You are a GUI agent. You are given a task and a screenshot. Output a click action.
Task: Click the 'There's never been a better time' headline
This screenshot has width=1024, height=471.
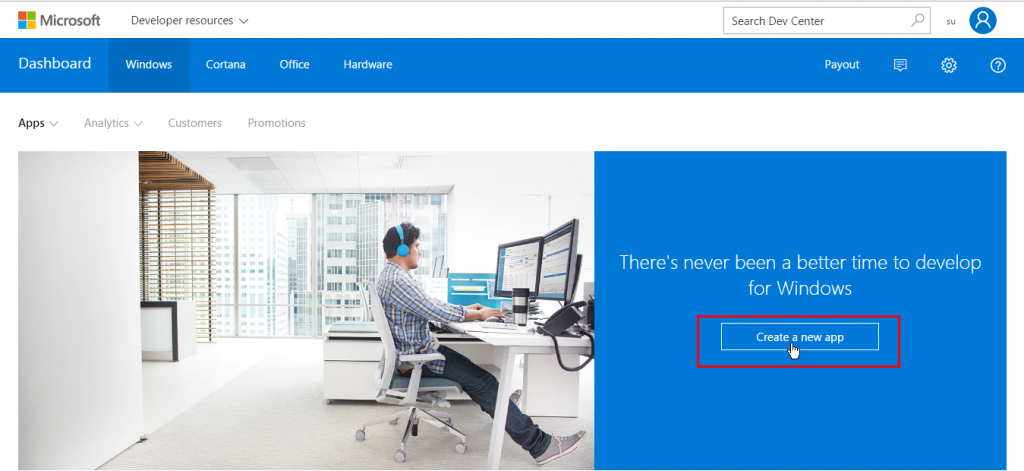click(x=800, y=275)
